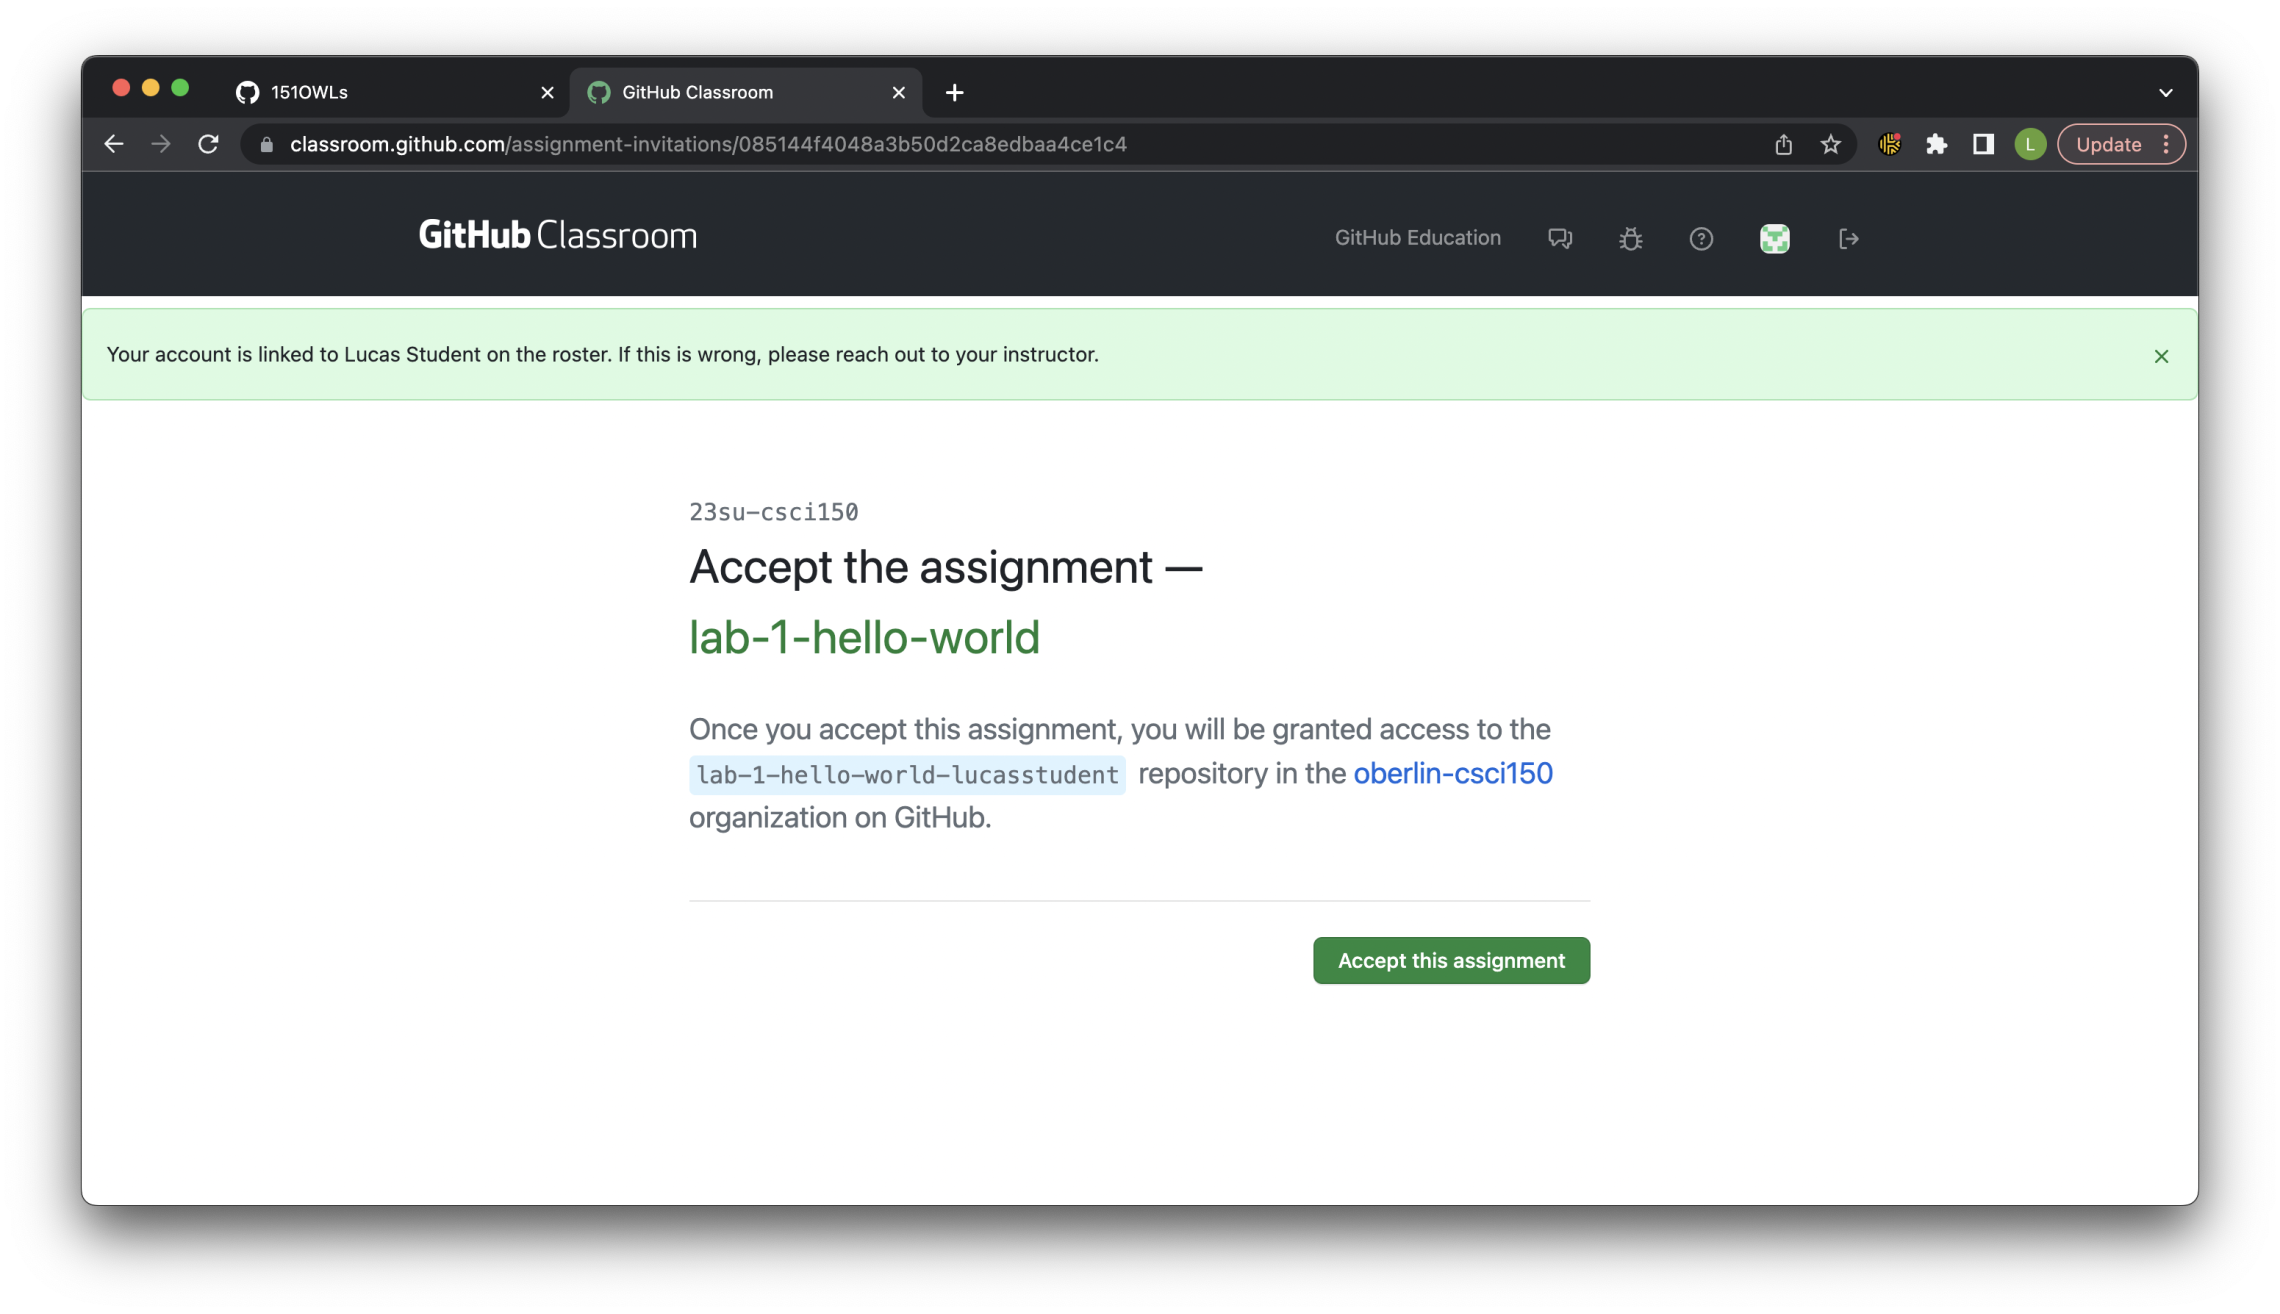Screen dimensions: 2280x1314
Task: Switch to the 151OWLs tab
Action: [393, 93]
